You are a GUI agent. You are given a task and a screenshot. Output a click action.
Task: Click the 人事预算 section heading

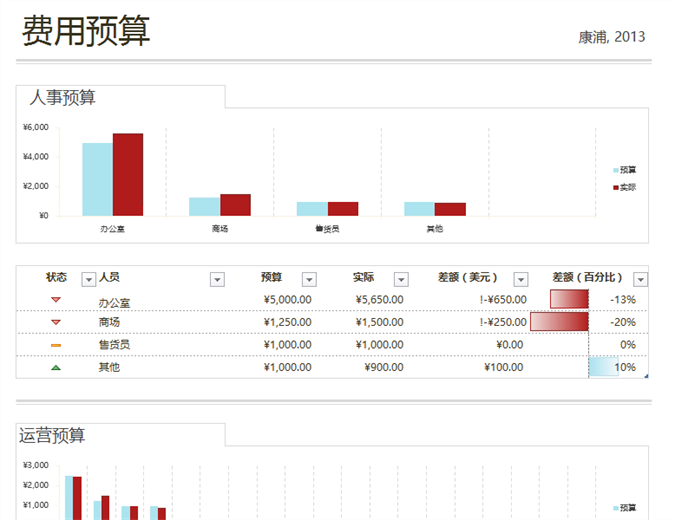coord(62,97)
